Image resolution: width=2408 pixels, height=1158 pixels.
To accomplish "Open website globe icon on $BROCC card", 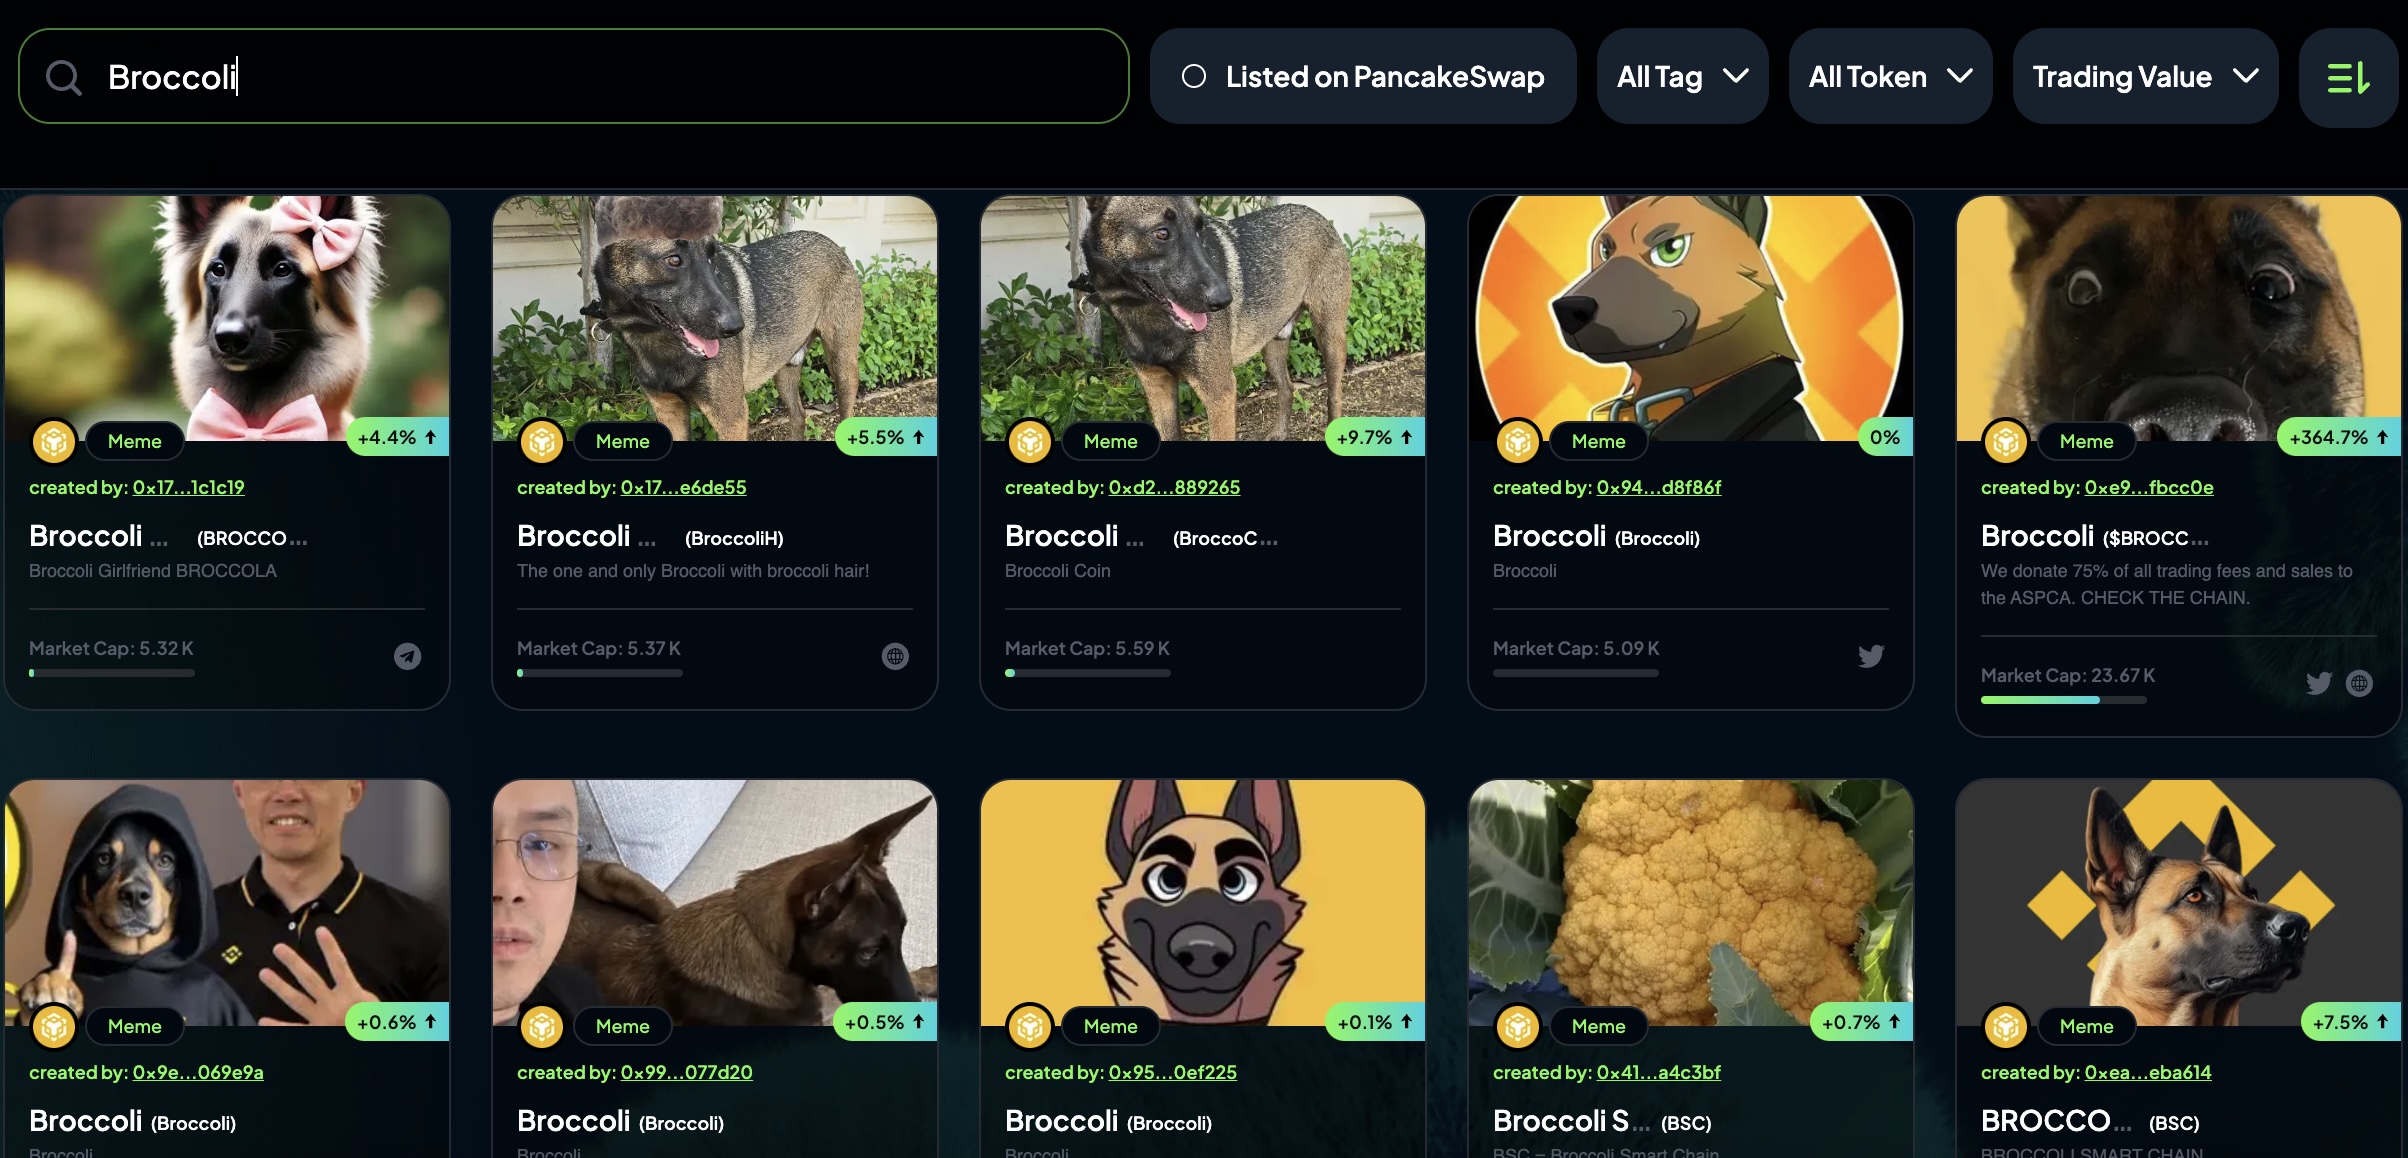I will [x=2359, y=683].
